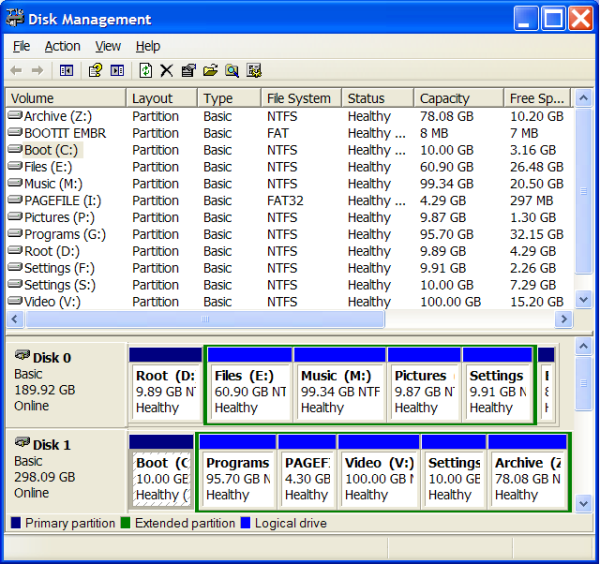Click the Disk 1 drive icon
The width and height of the screenshot is (600, 564).
click(x=22, y=442)
